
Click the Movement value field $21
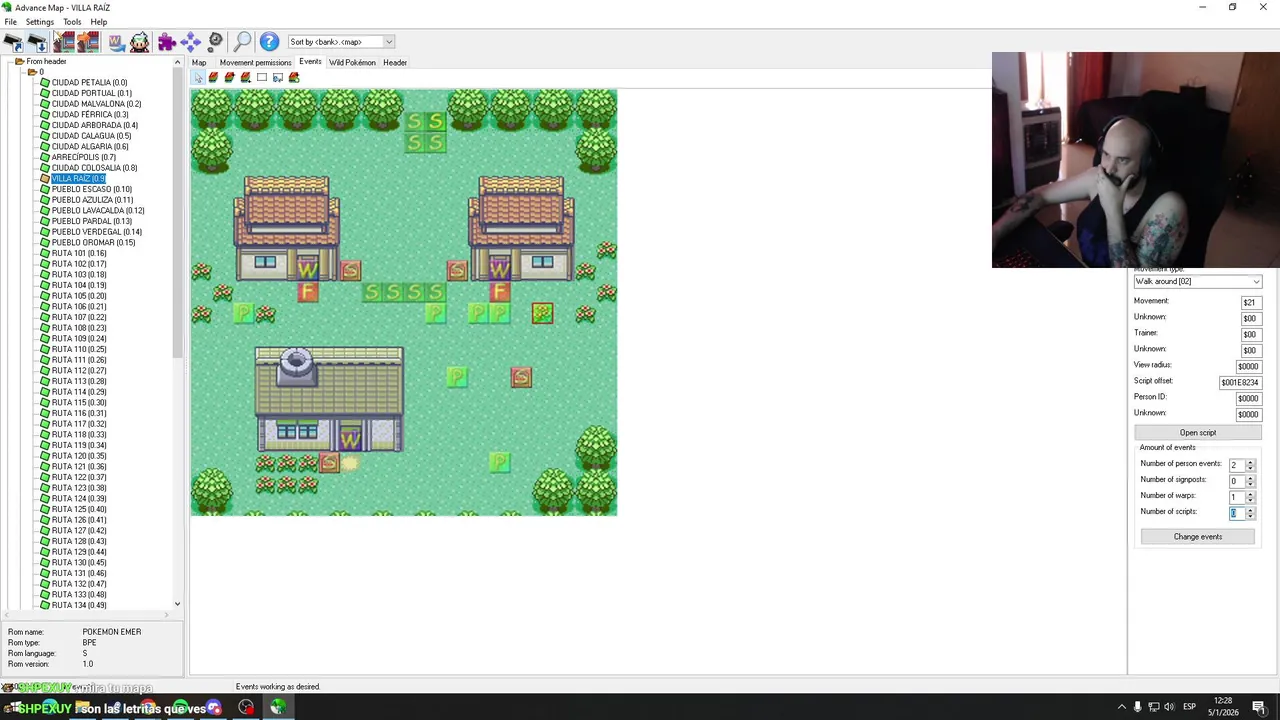pyautogui.click(x=1249, y=303)
